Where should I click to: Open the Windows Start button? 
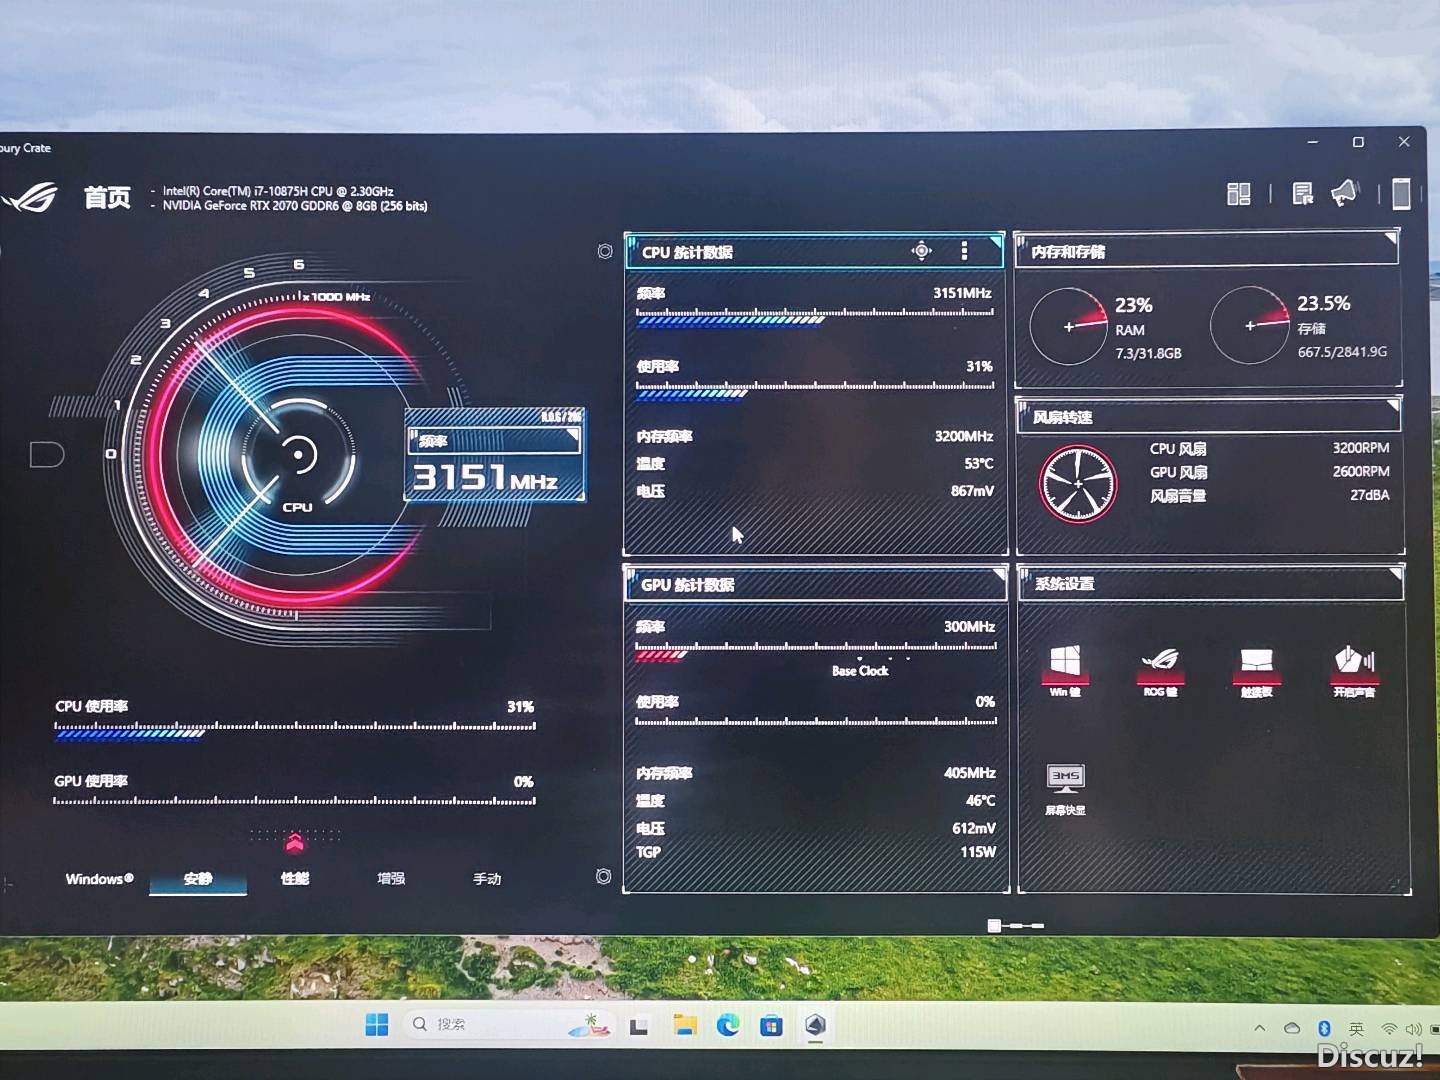(377, 1024)
